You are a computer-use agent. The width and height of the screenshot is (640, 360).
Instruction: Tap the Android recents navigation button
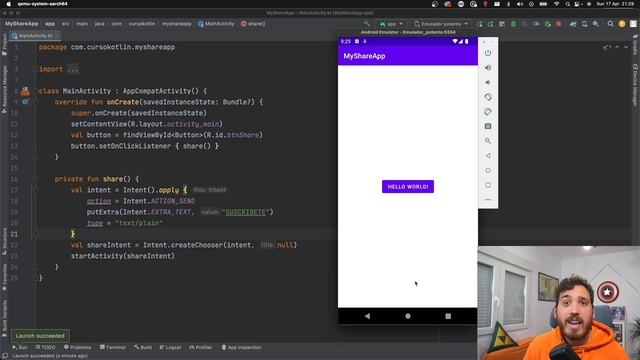click(x=448, y=316)
